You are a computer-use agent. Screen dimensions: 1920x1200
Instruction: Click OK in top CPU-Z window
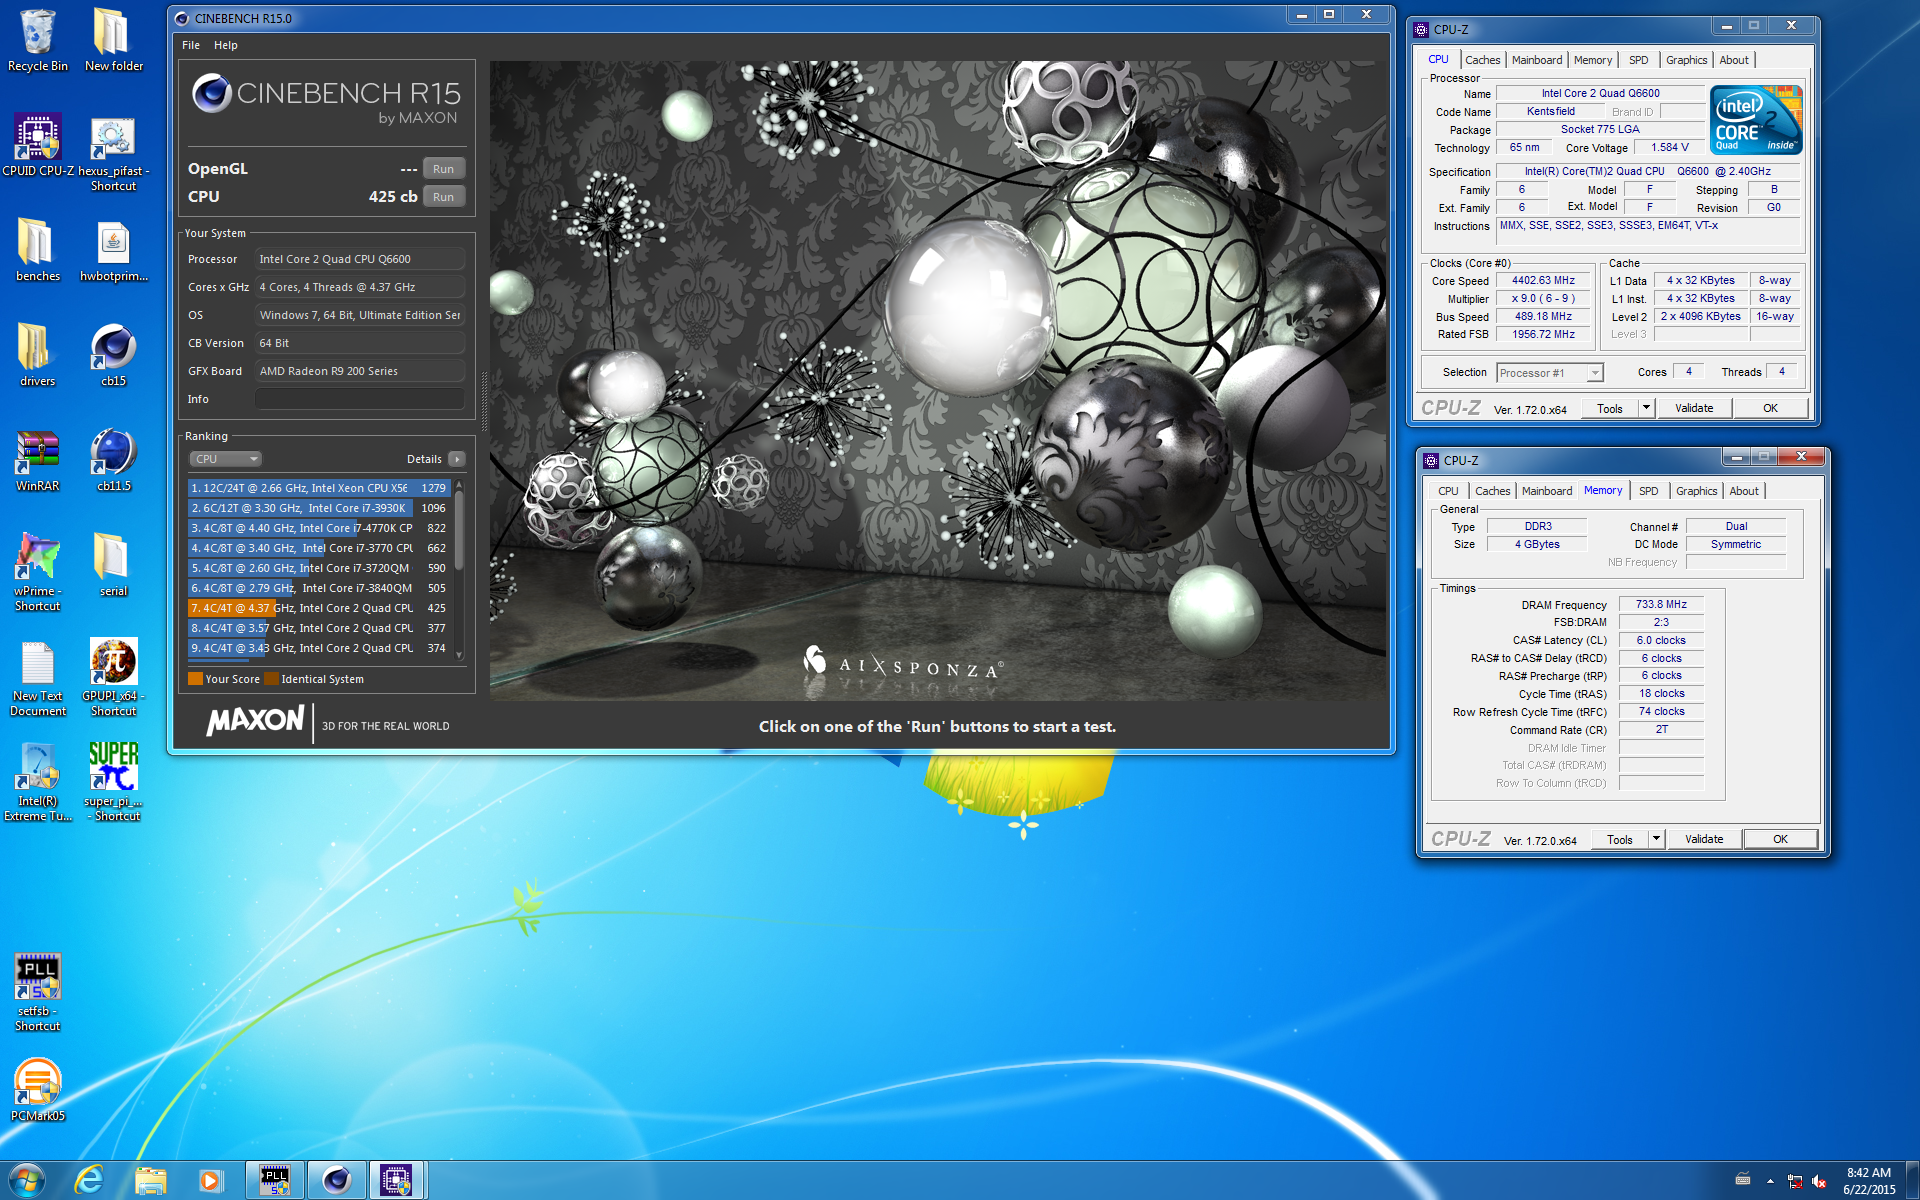point(1770,408)
